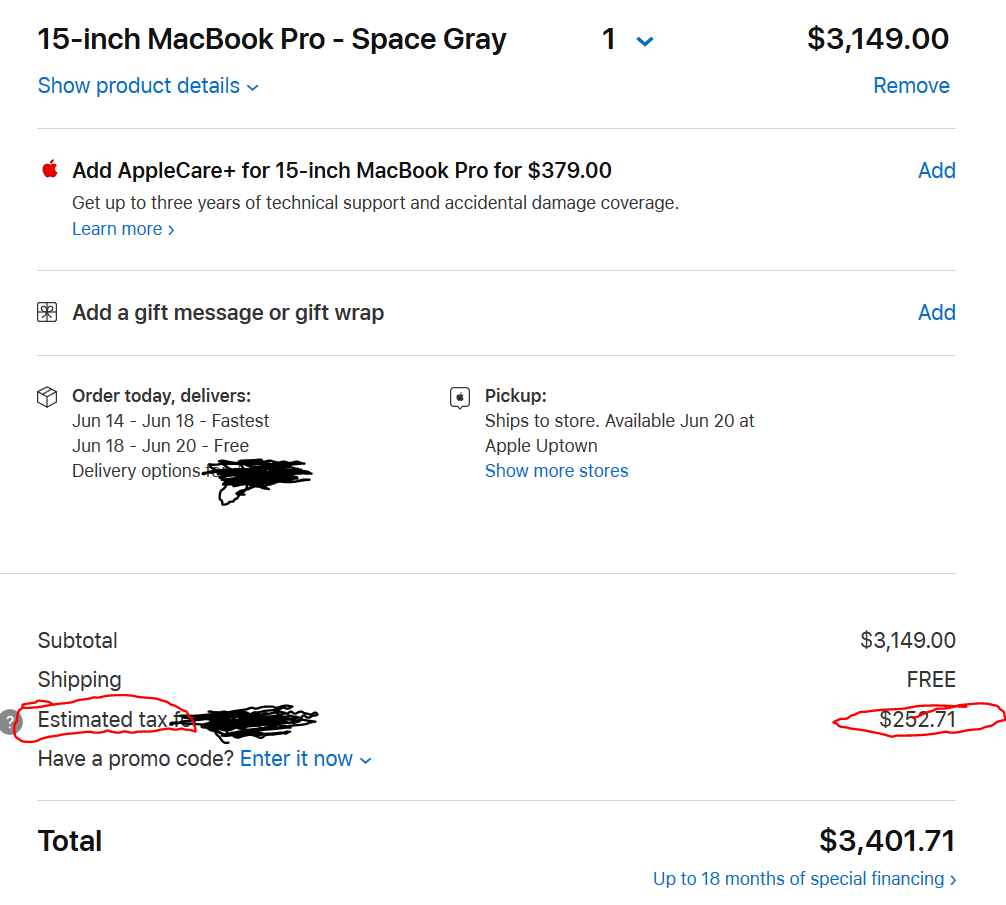Open the quantity dropdown showing 1
Screen dimensions: 1006x905
click(x=627, y=41)
